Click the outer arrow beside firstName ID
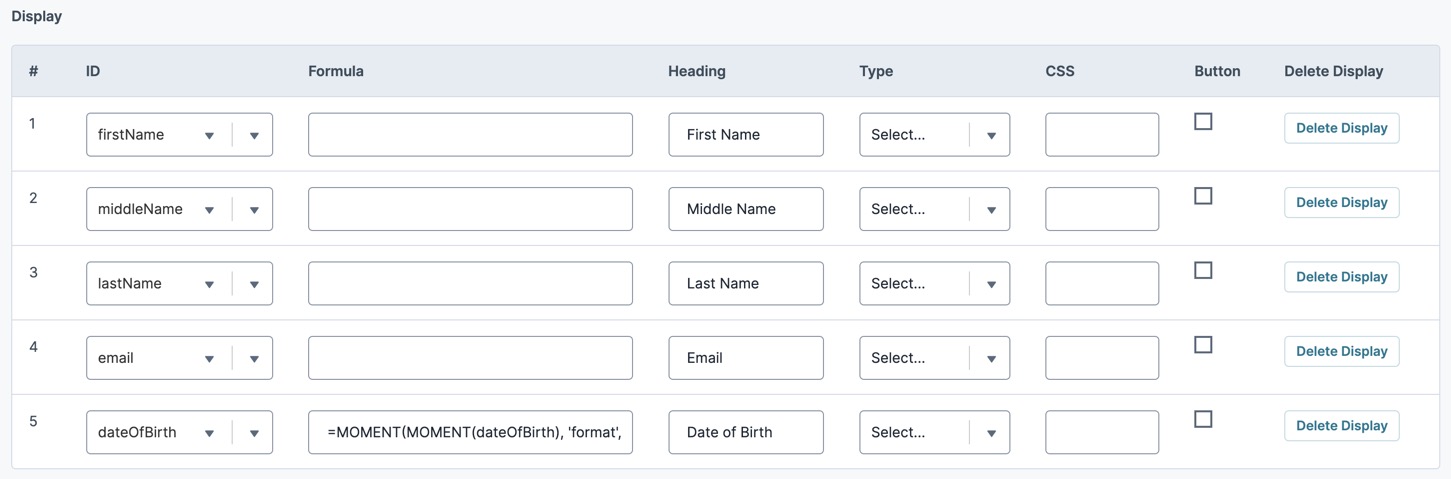Image resolution: width=1451 pixels, height=479 pixels. (x=254, y=136)
